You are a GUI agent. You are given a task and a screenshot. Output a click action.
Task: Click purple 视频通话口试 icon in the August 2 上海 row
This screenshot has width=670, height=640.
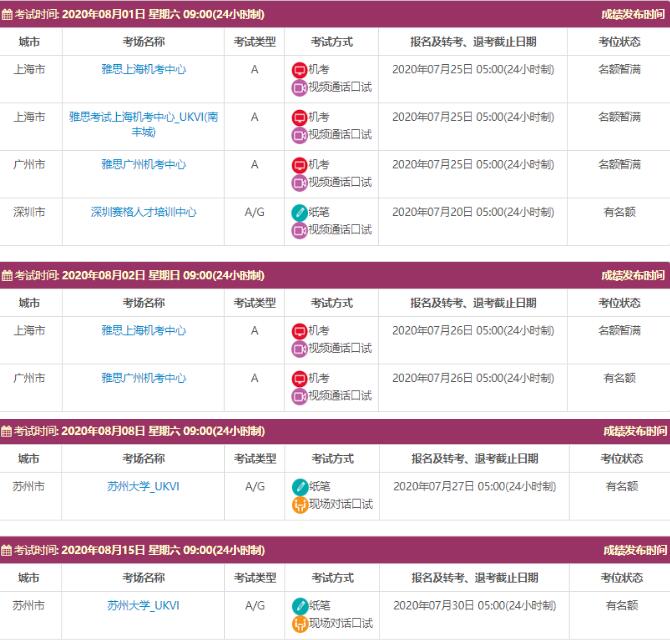[x=299, y=349]
